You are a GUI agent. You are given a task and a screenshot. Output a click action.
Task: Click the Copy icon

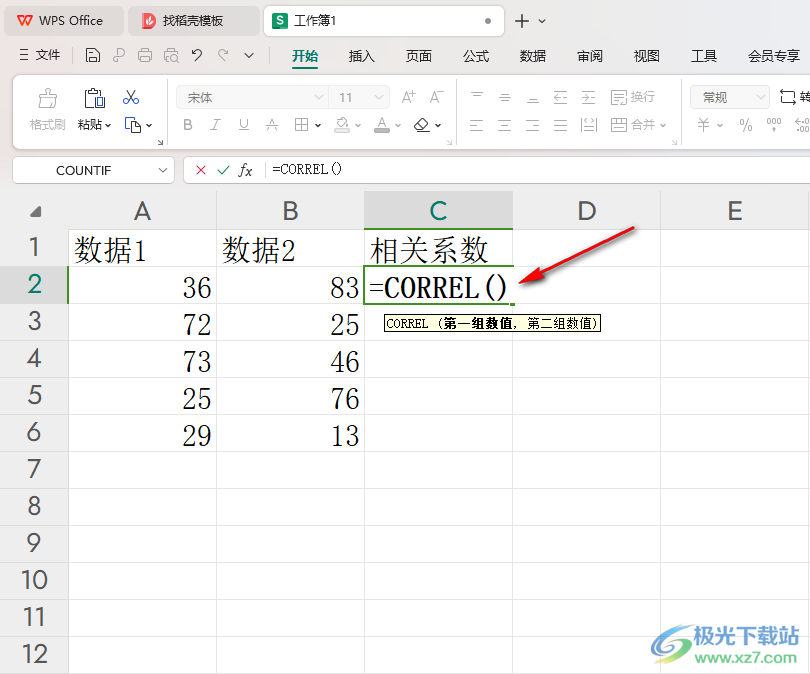(x=133, y=125)
